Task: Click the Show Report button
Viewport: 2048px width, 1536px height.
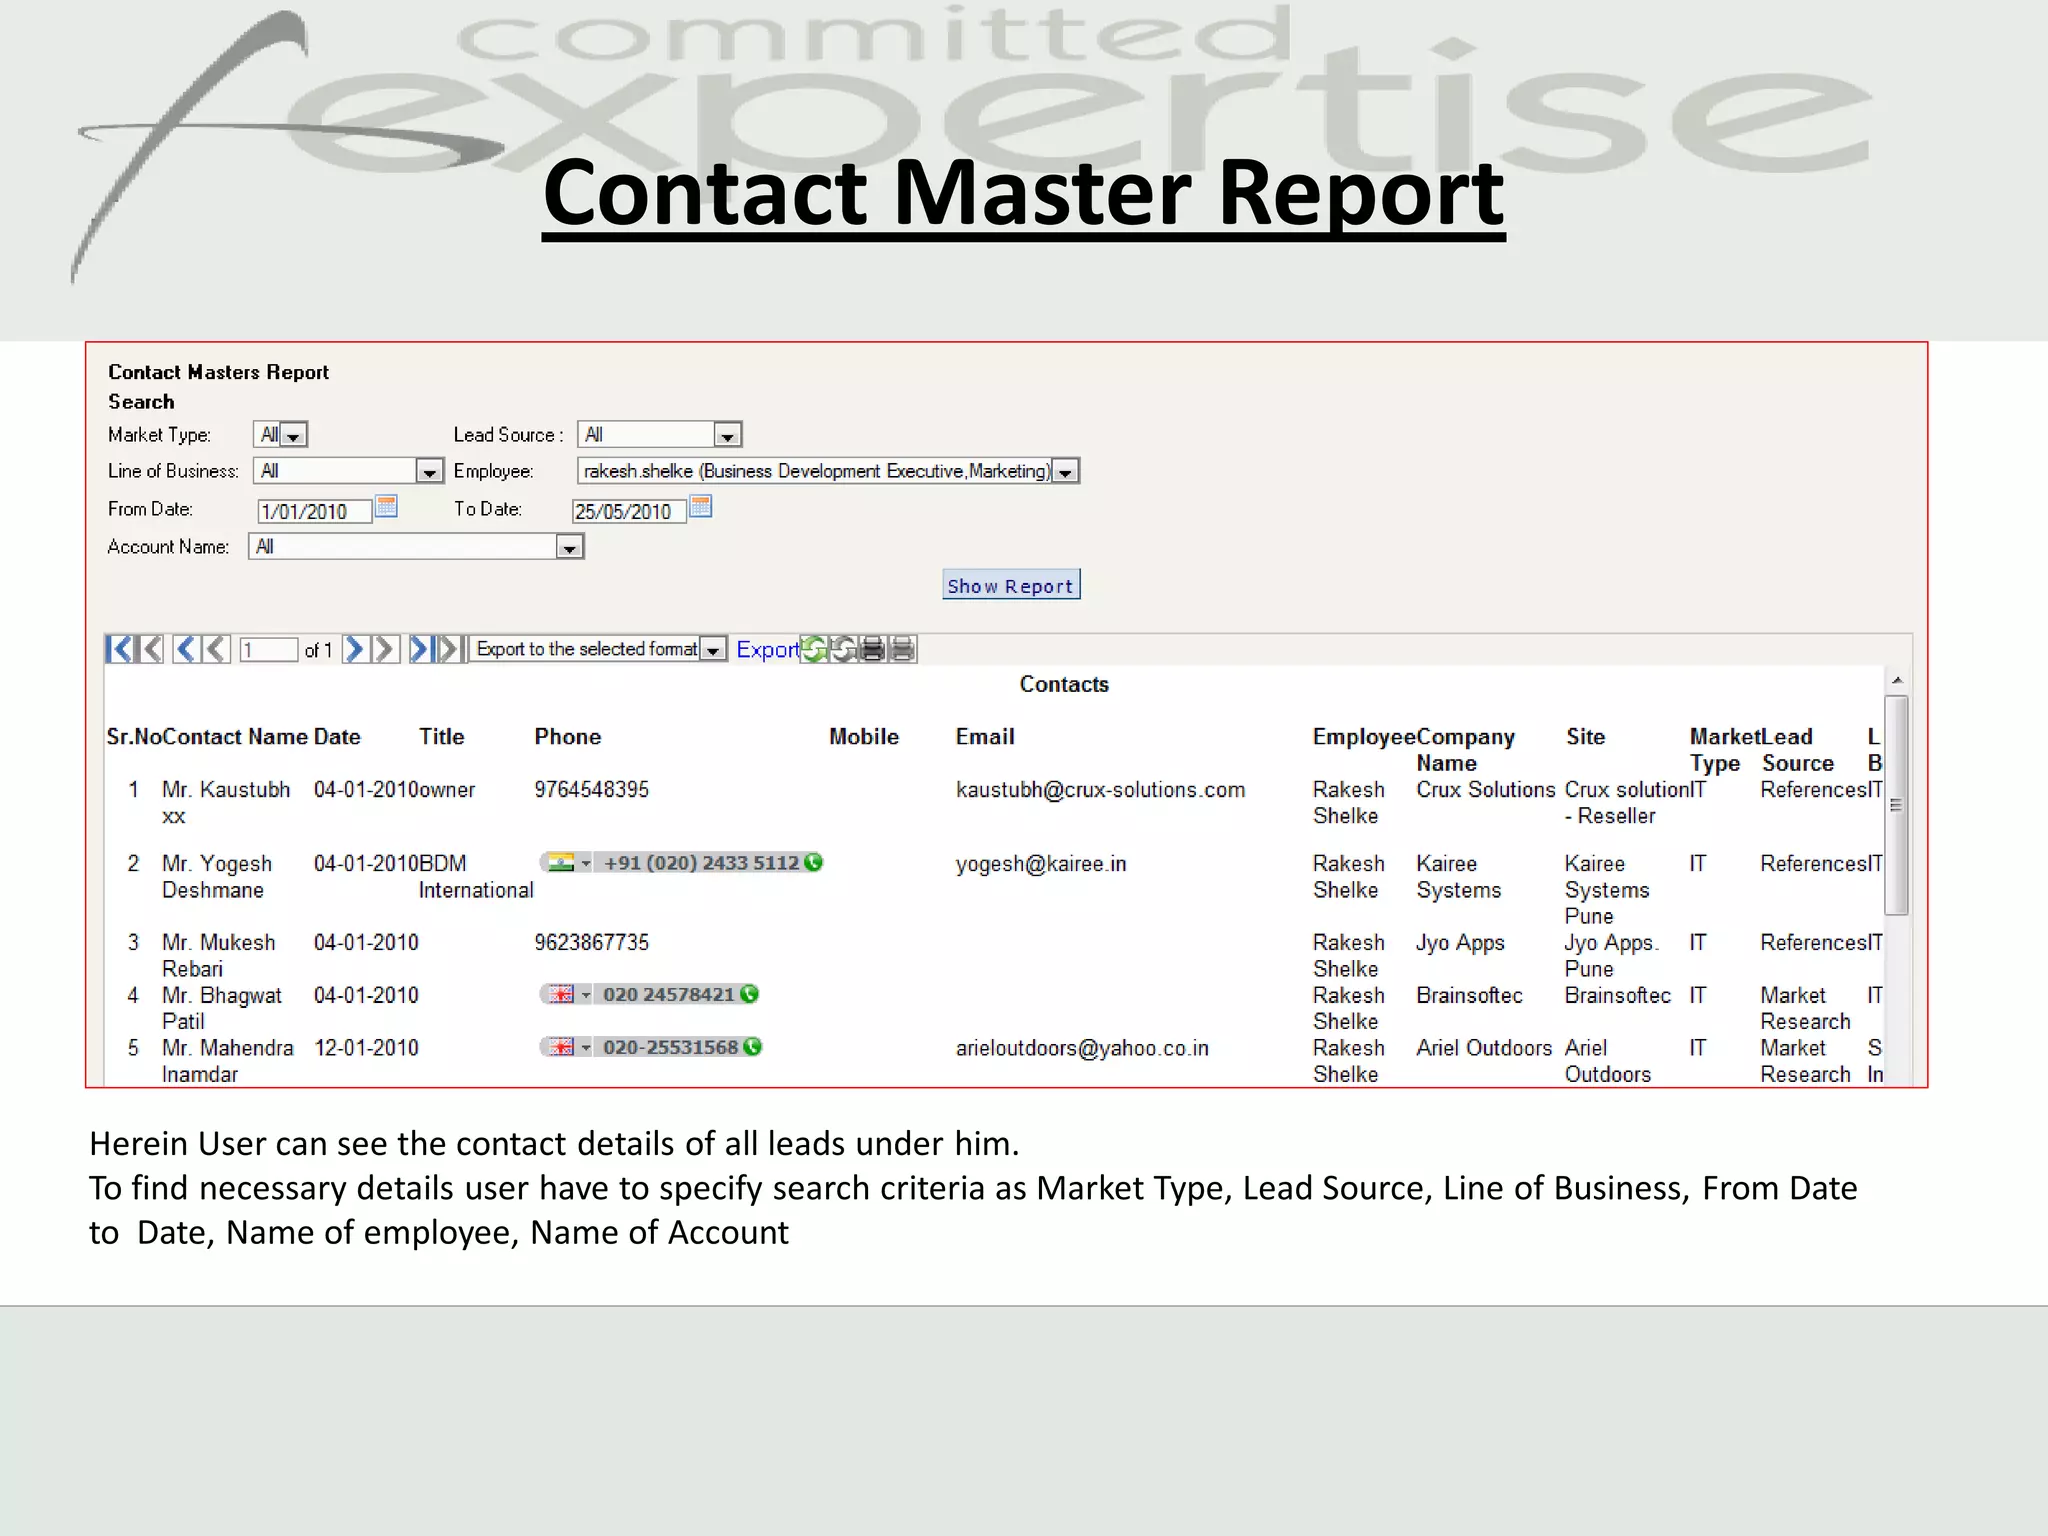Action: click(x=1011, y=585)
